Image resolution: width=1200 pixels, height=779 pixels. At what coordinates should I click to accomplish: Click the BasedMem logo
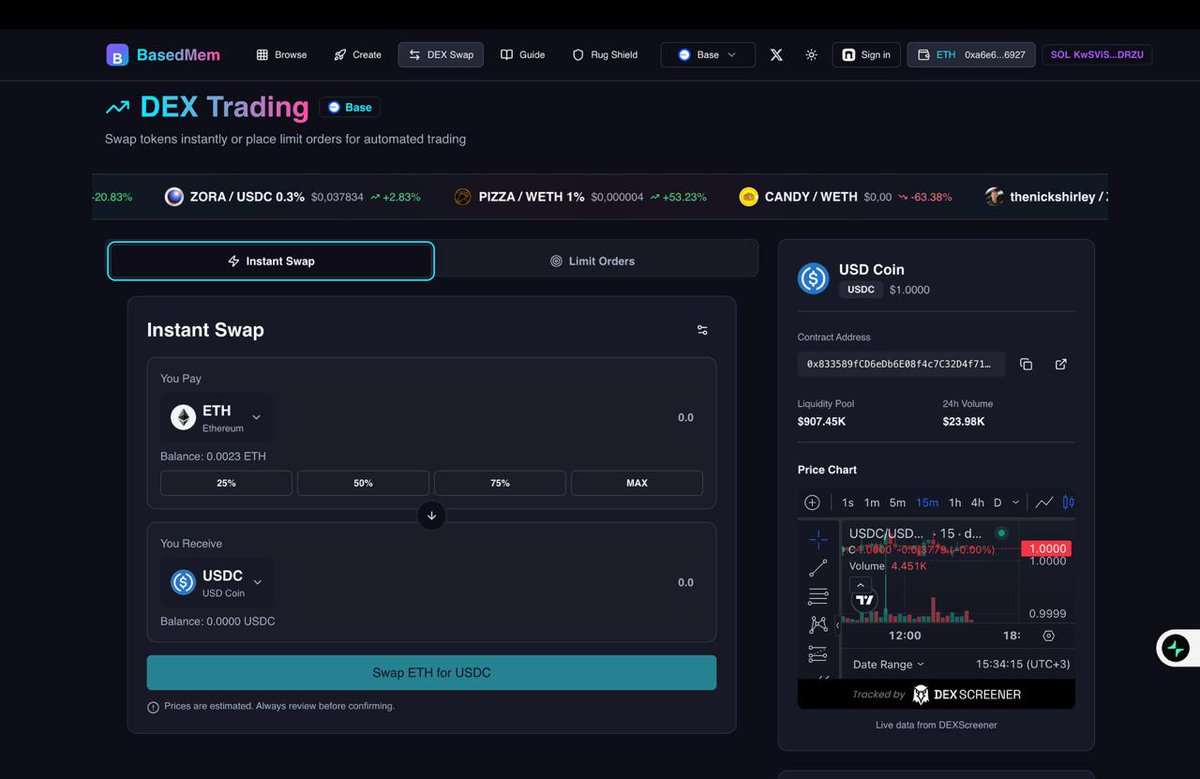[163, 55]
